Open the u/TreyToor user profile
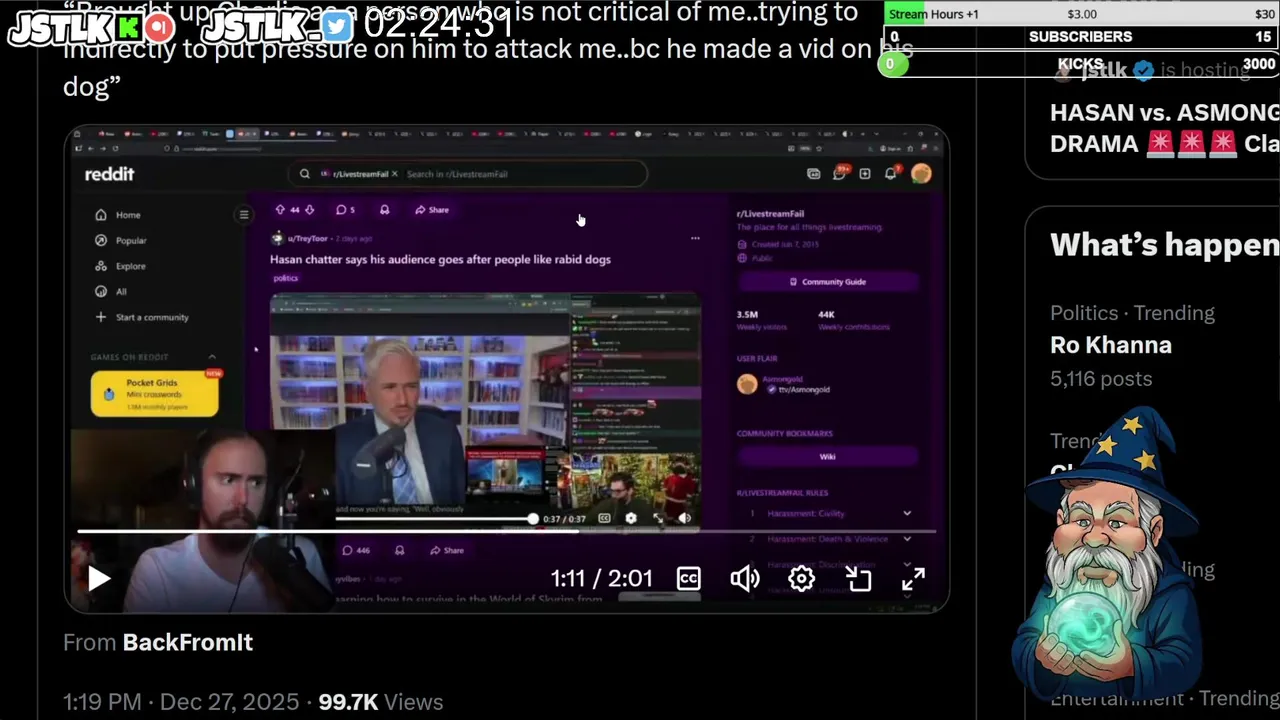This screenshot has height=720, width=1280. [307, 239]
